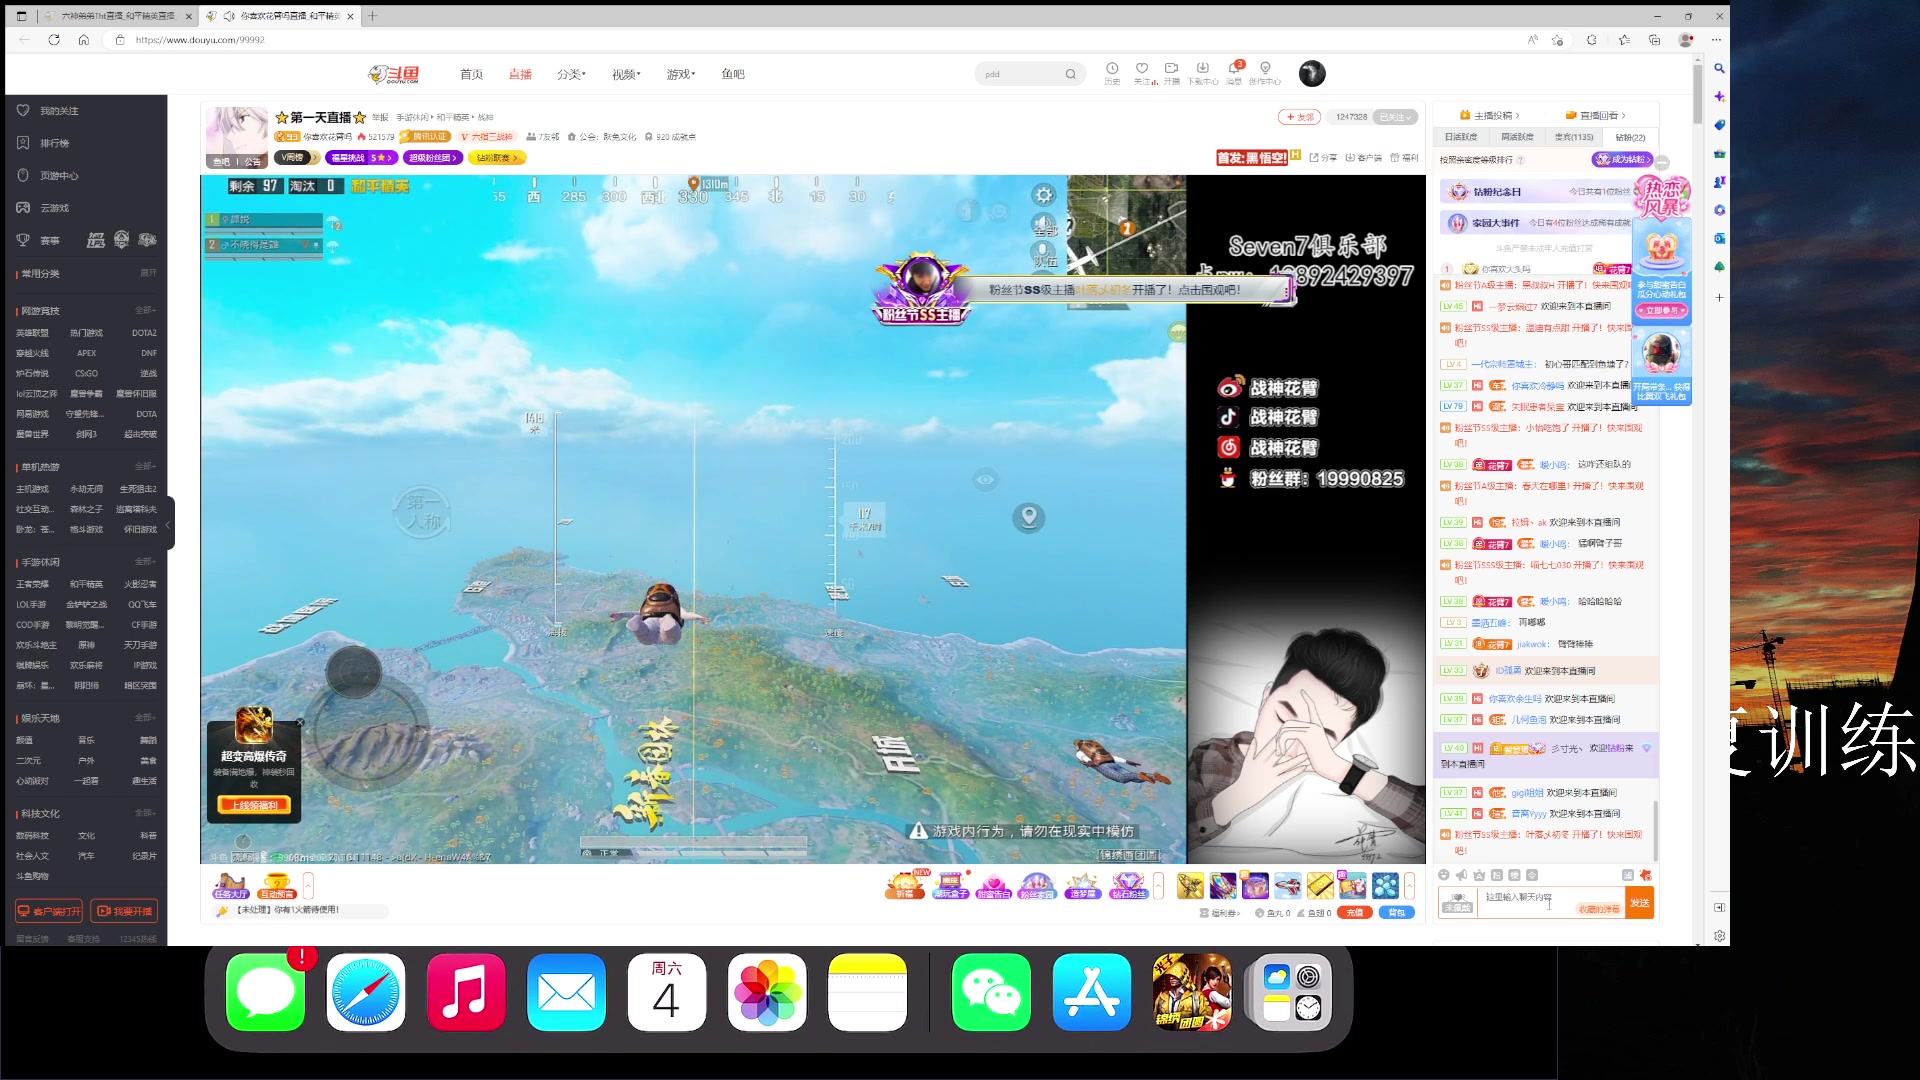Click the orange 发送 send button
The image size is (1920, 1080).
point(1639,903)
